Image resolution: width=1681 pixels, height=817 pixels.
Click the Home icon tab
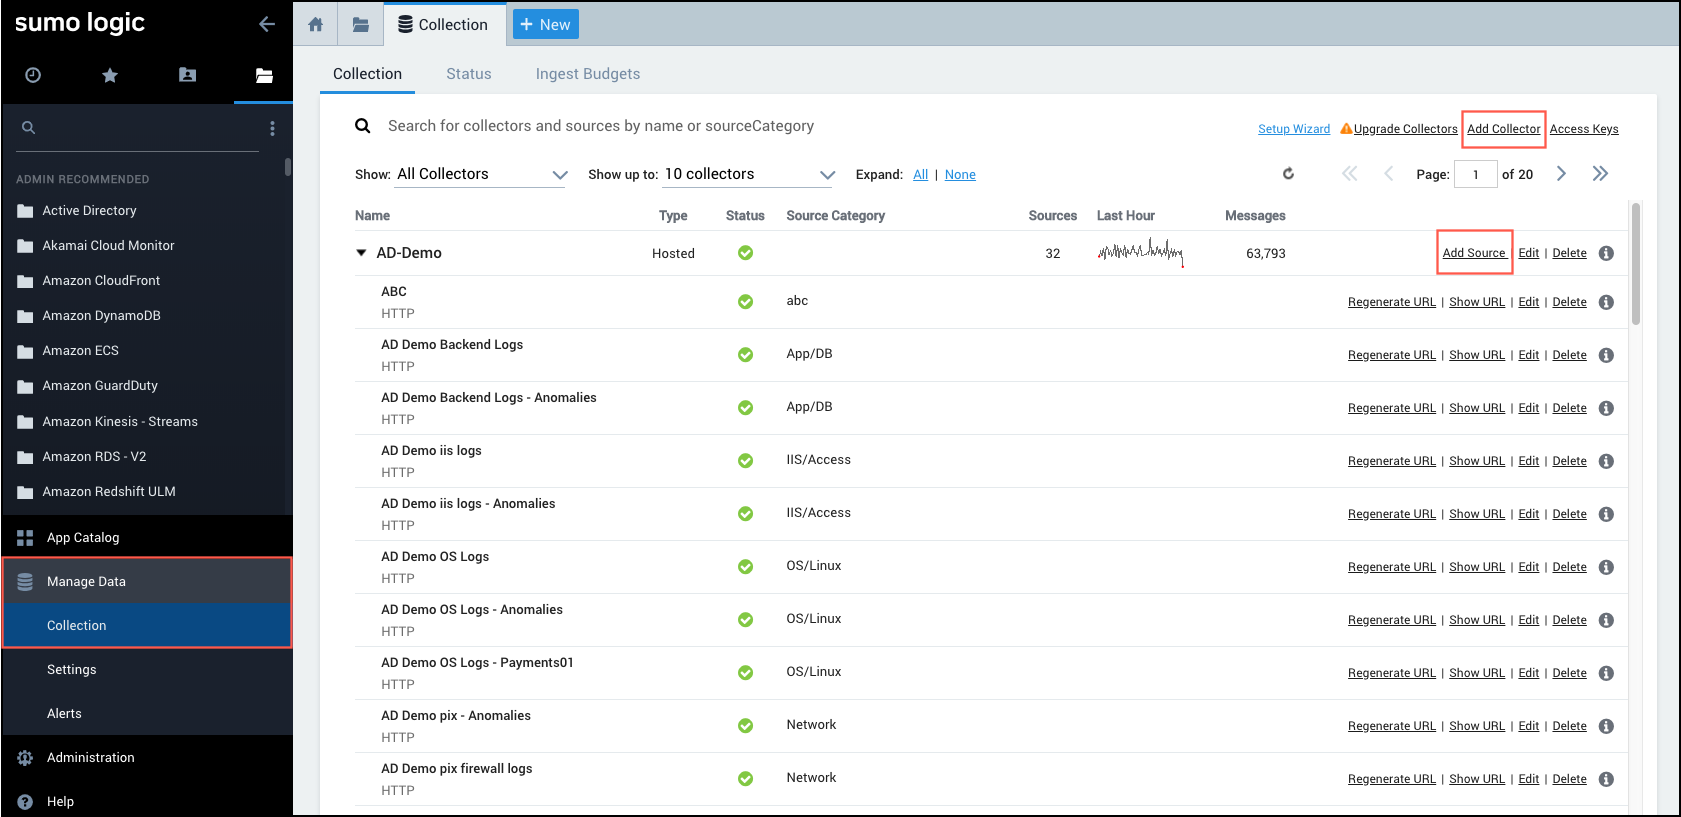click(x=315, y=24)
